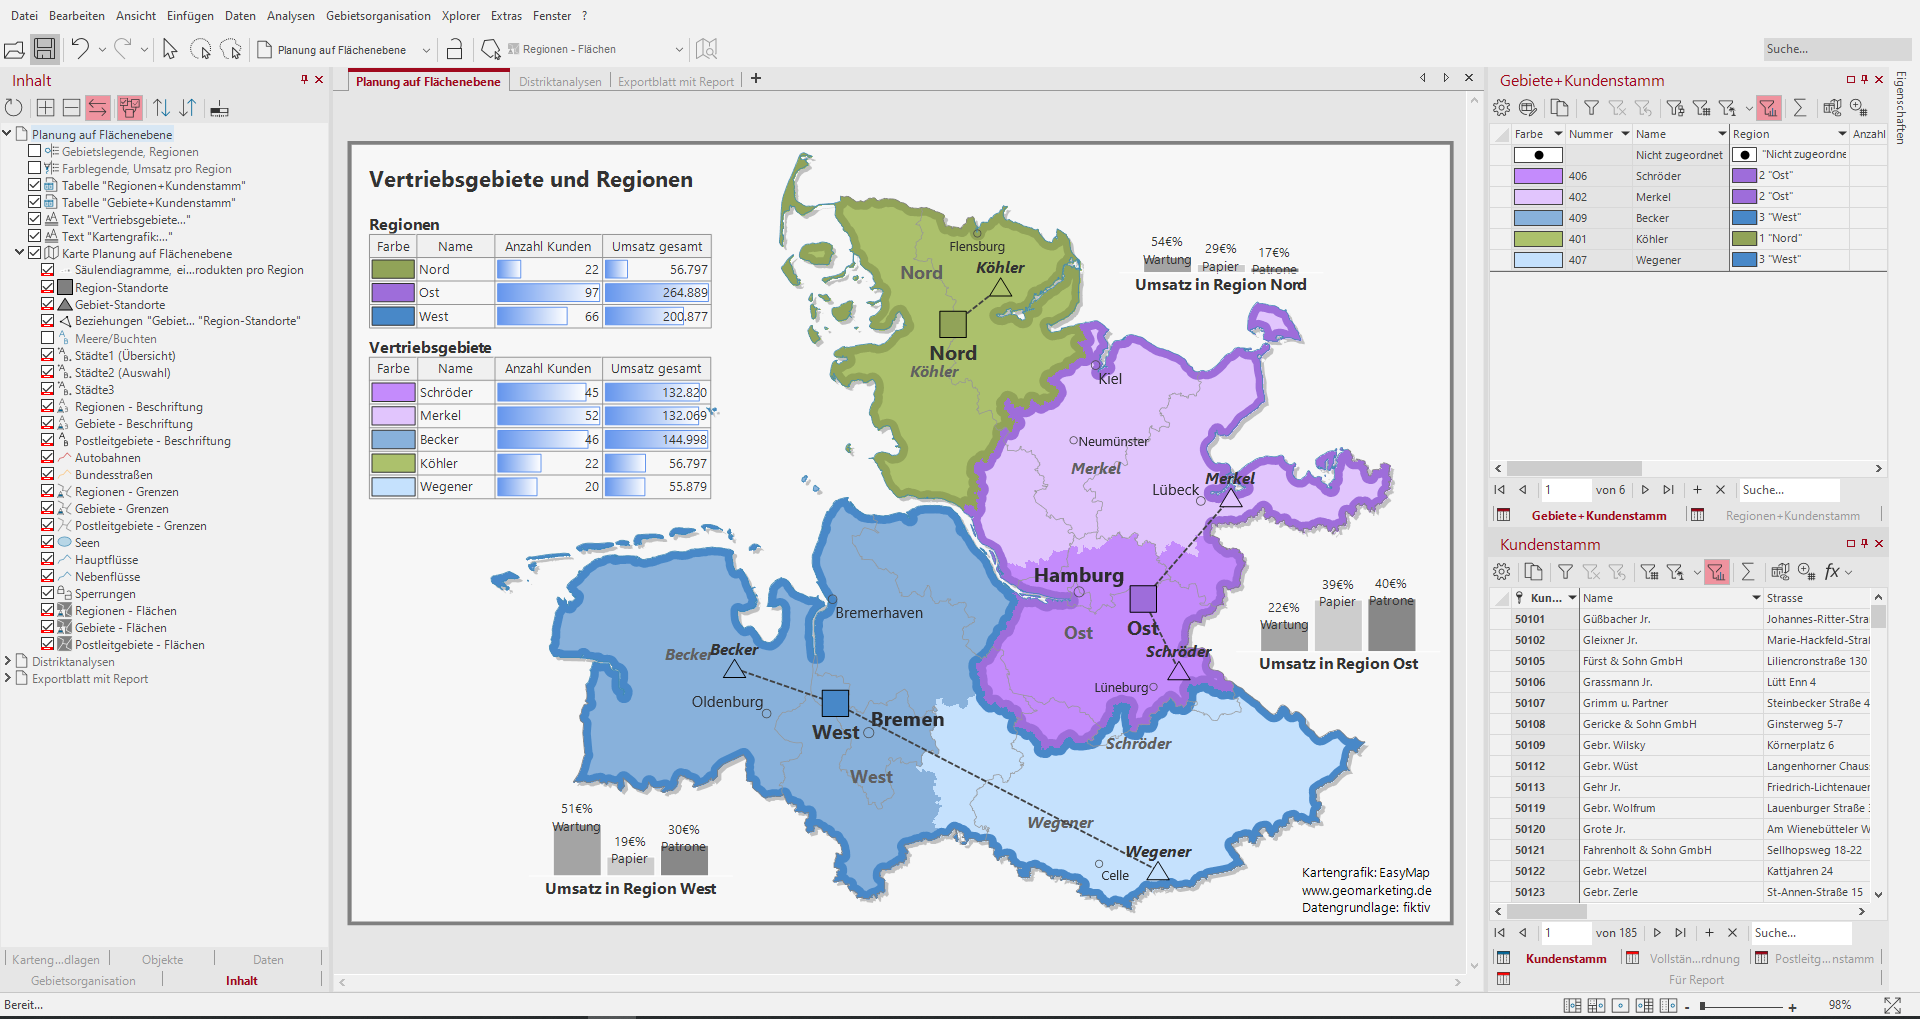Enable the Meere/Buchten layer checkbox

pos(48,338)
